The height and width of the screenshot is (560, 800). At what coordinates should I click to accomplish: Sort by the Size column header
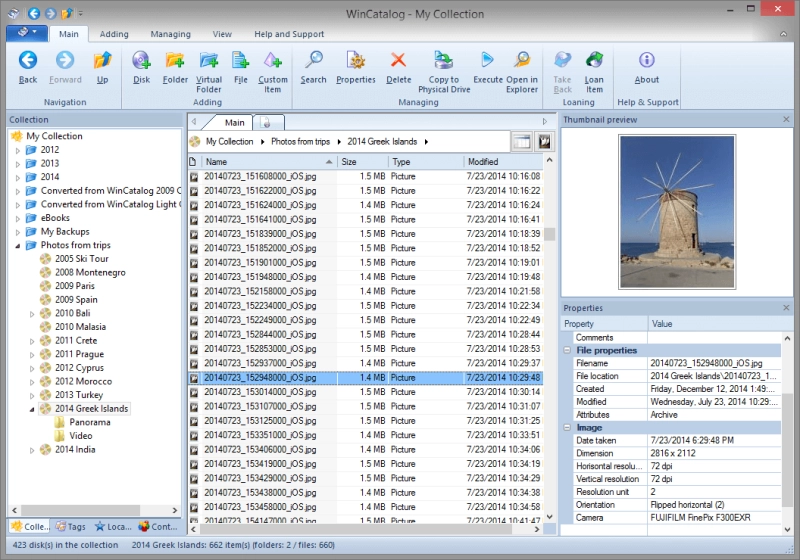363,162
